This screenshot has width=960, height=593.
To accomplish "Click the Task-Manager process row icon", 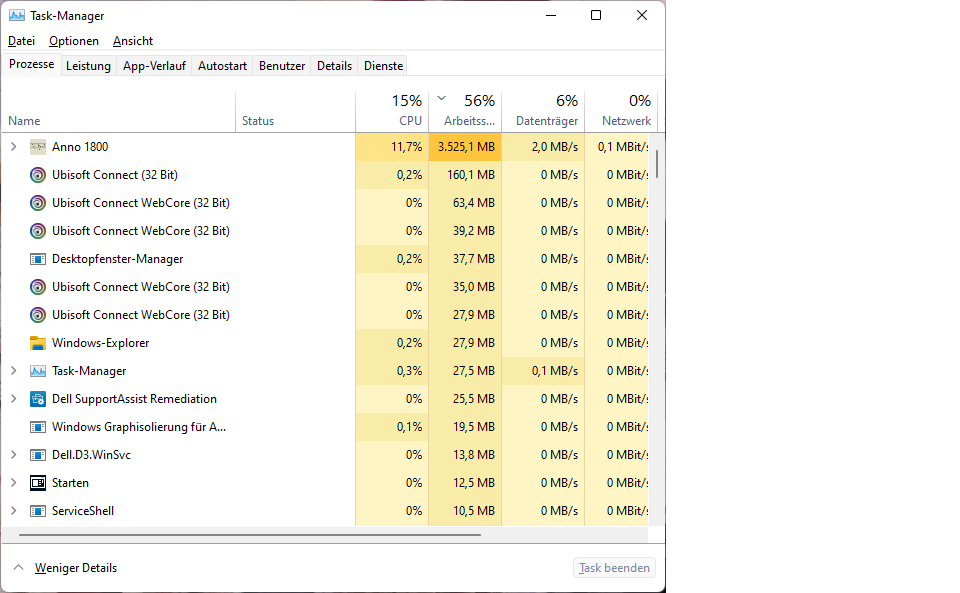I will [38, 371].
